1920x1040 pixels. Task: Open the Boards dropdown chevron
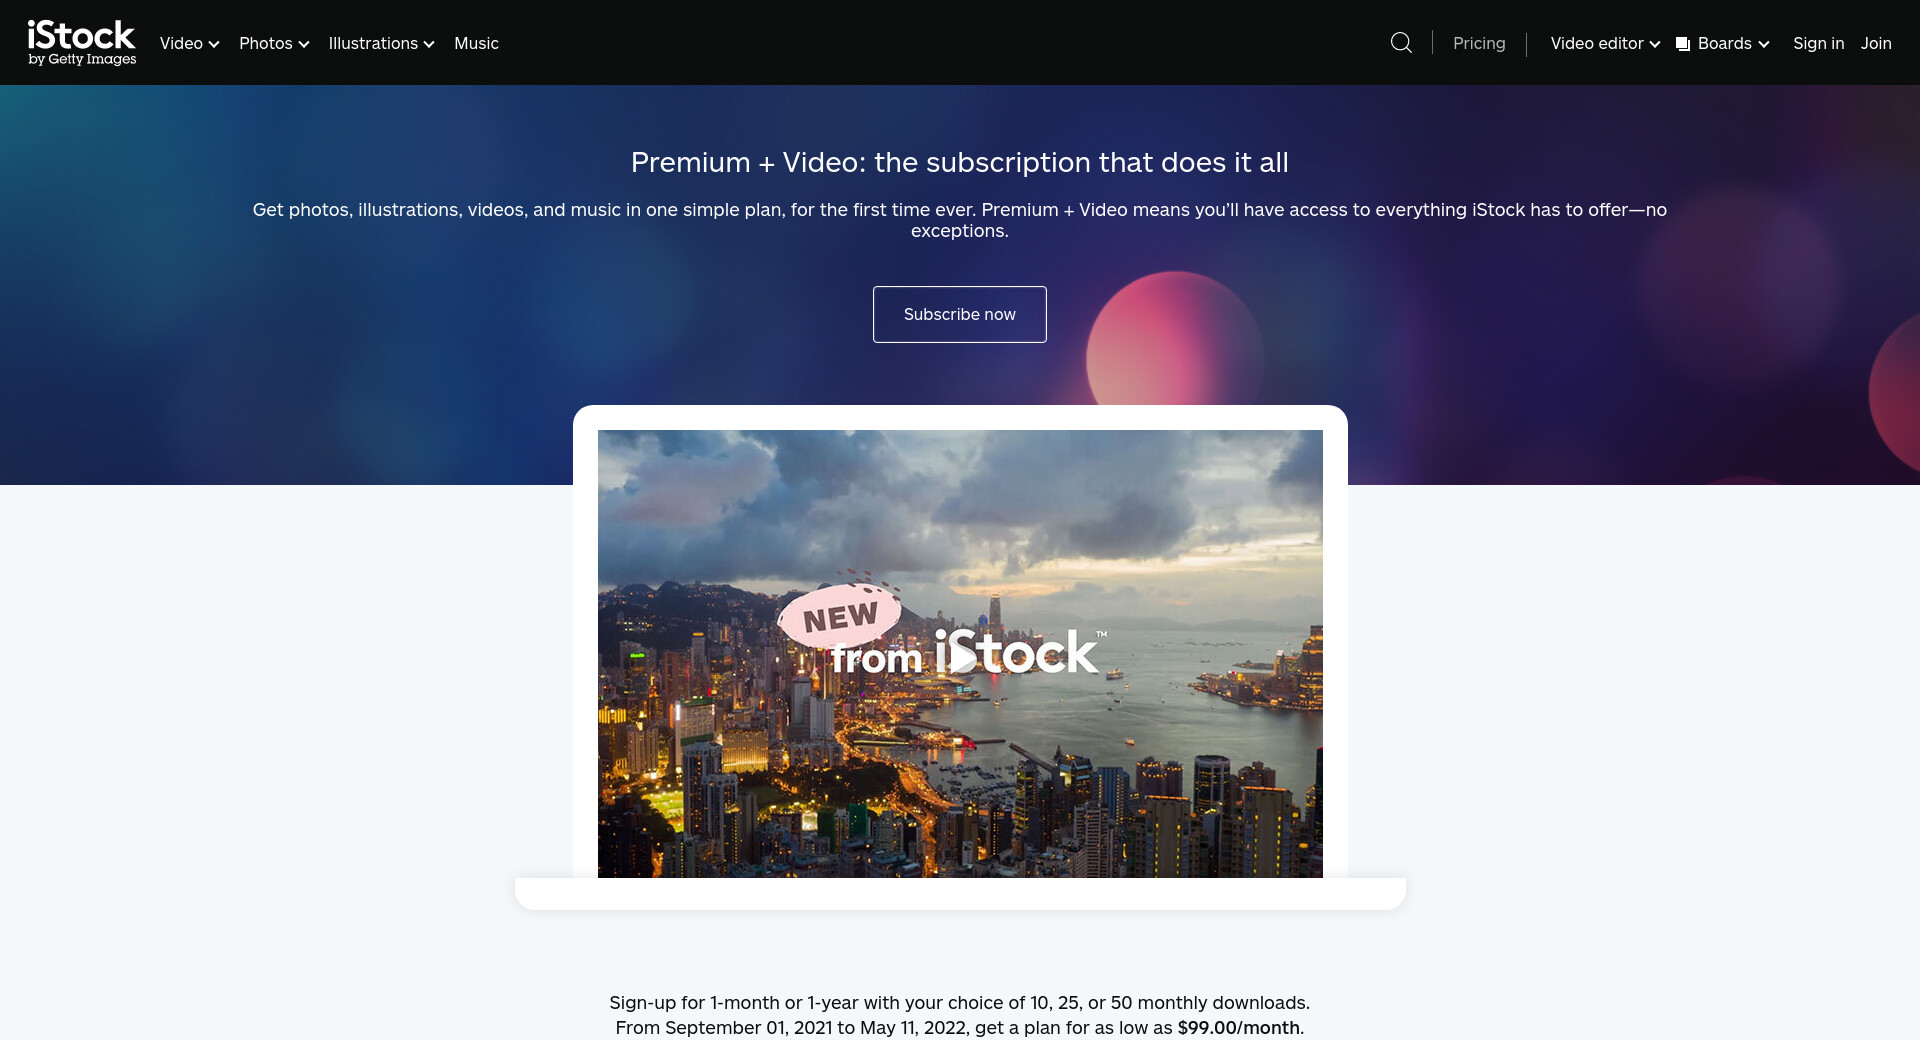[x=1764, y=44]
